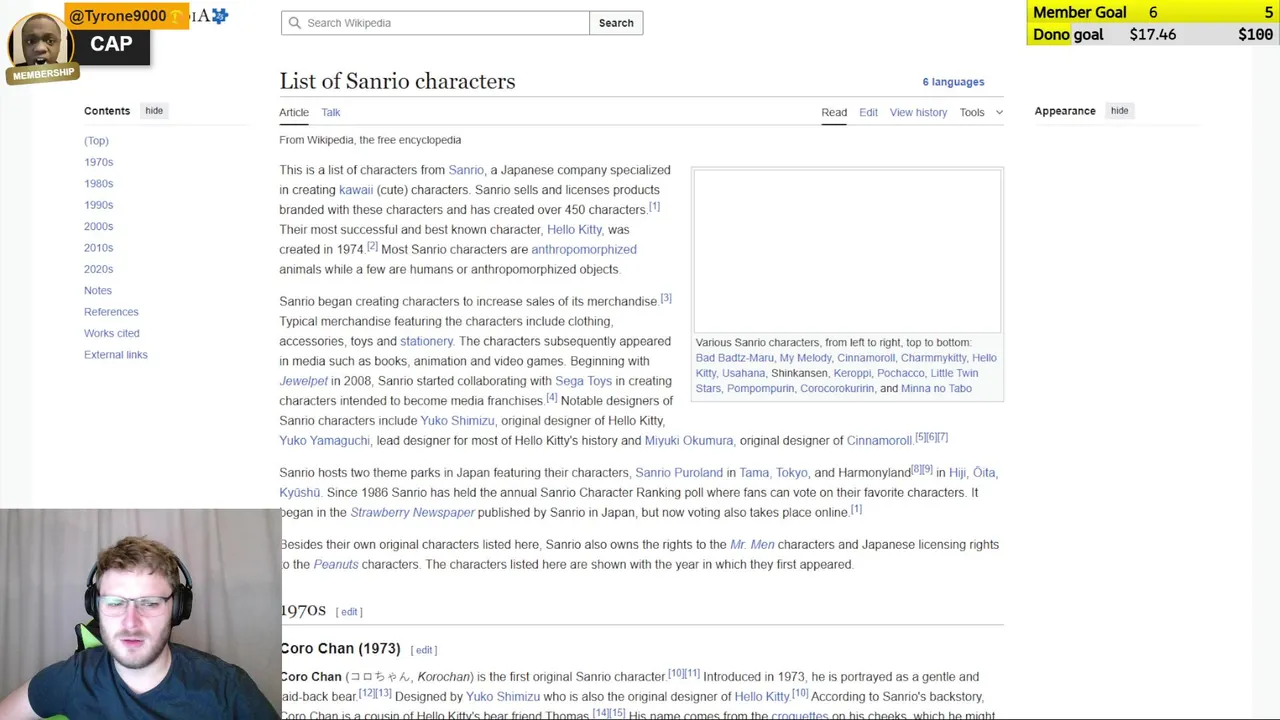Go to Notes section in contents
1280x720 pixels.
pyautogui.click(x=98, y=290)
